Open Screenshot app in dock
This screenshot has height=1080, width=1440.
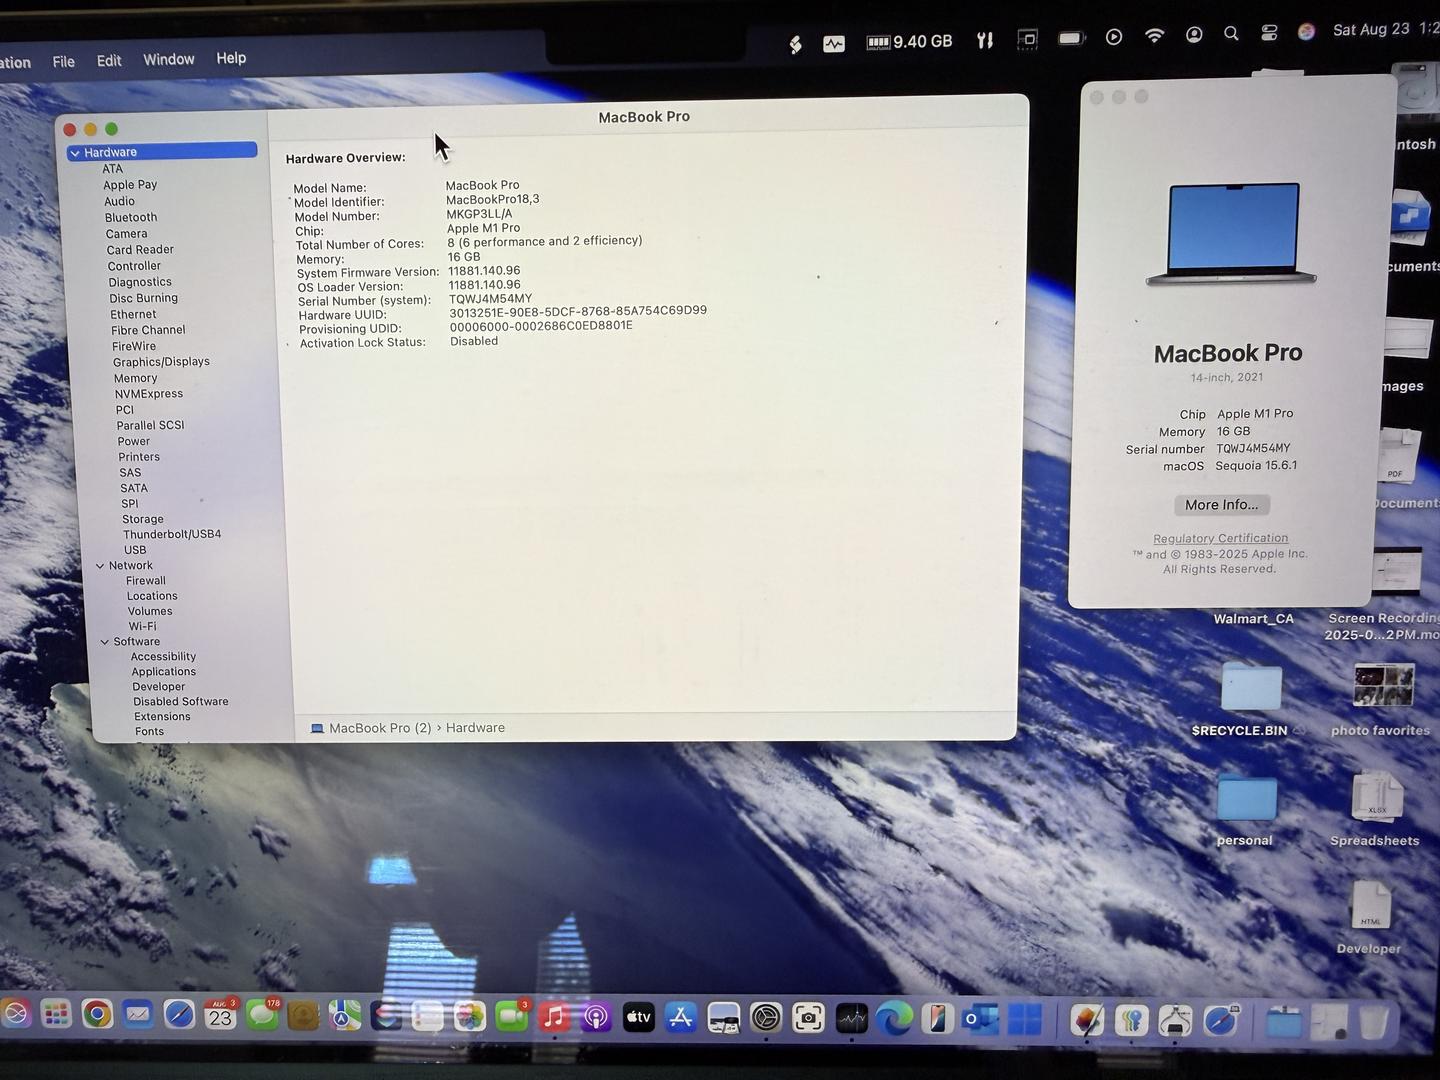[808, 1018]
